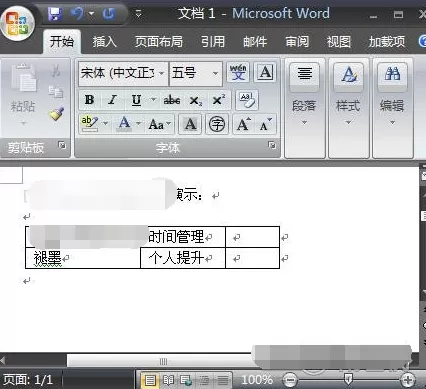
Task: Open undo history dropdown arrow
Action: (91, 14)
